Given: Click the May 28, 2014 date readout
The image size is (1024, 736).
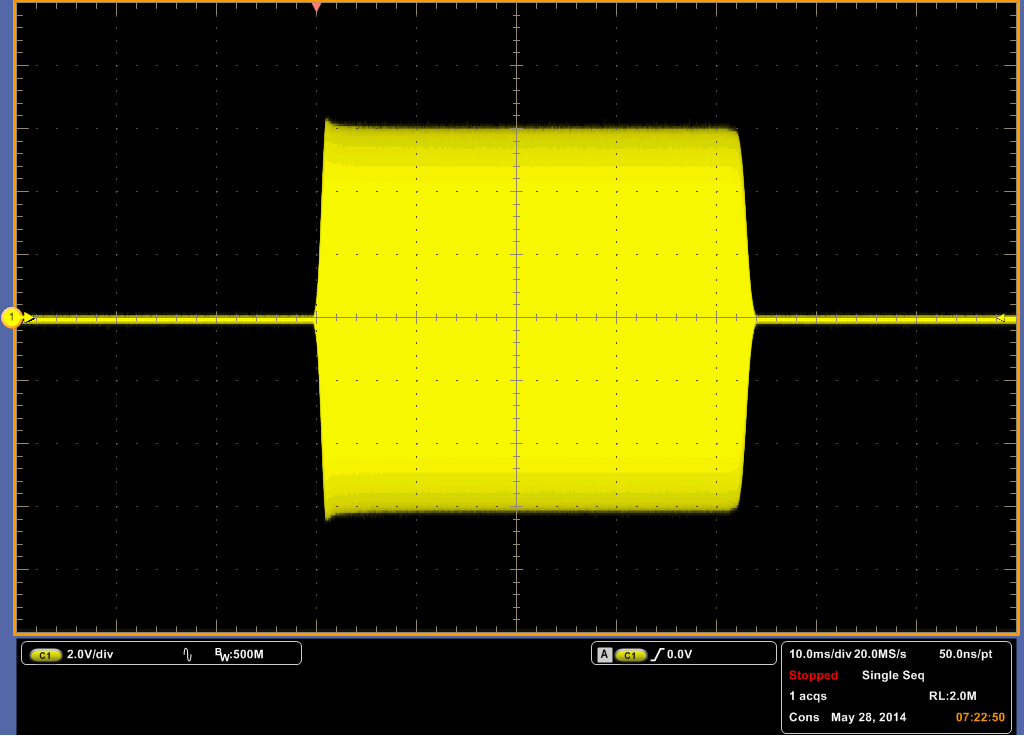Looking at the screenshot, I should pos(869,717).
